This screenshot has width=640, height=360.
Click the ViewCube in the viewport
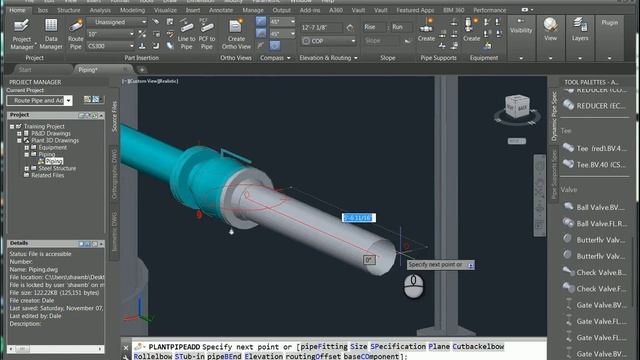tap(517, 107)
